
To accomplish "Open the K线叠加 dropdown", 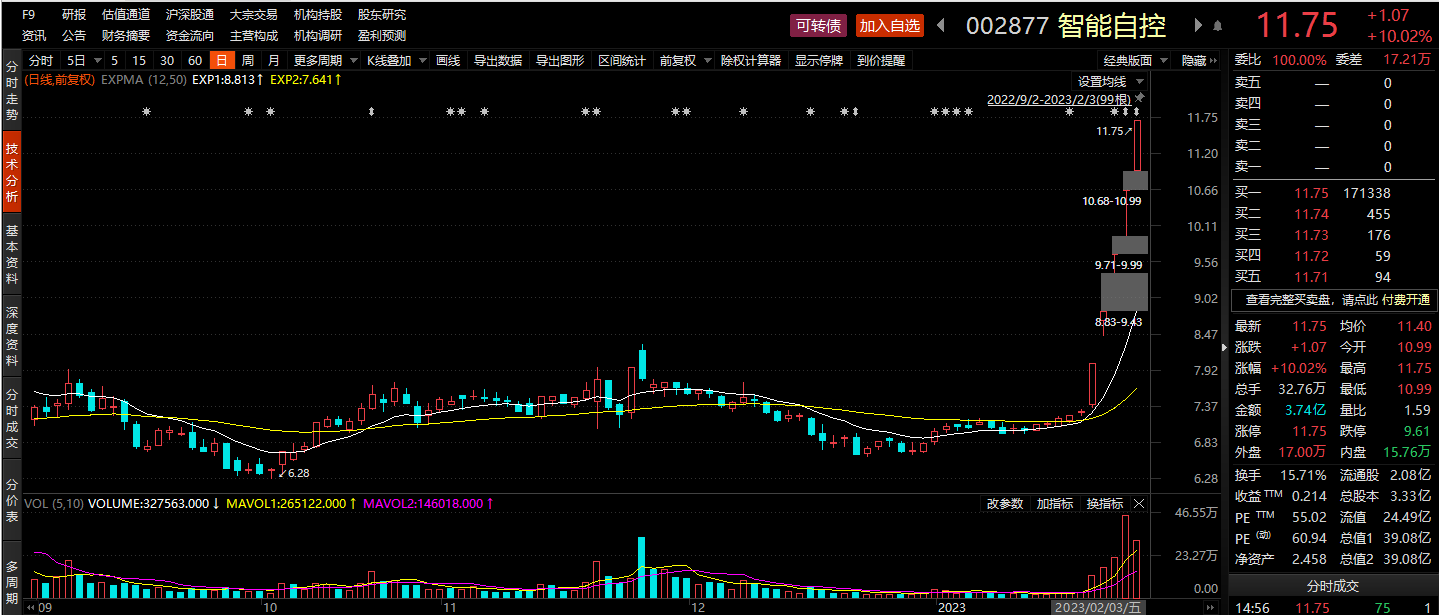I will click(x=422, y=60).
